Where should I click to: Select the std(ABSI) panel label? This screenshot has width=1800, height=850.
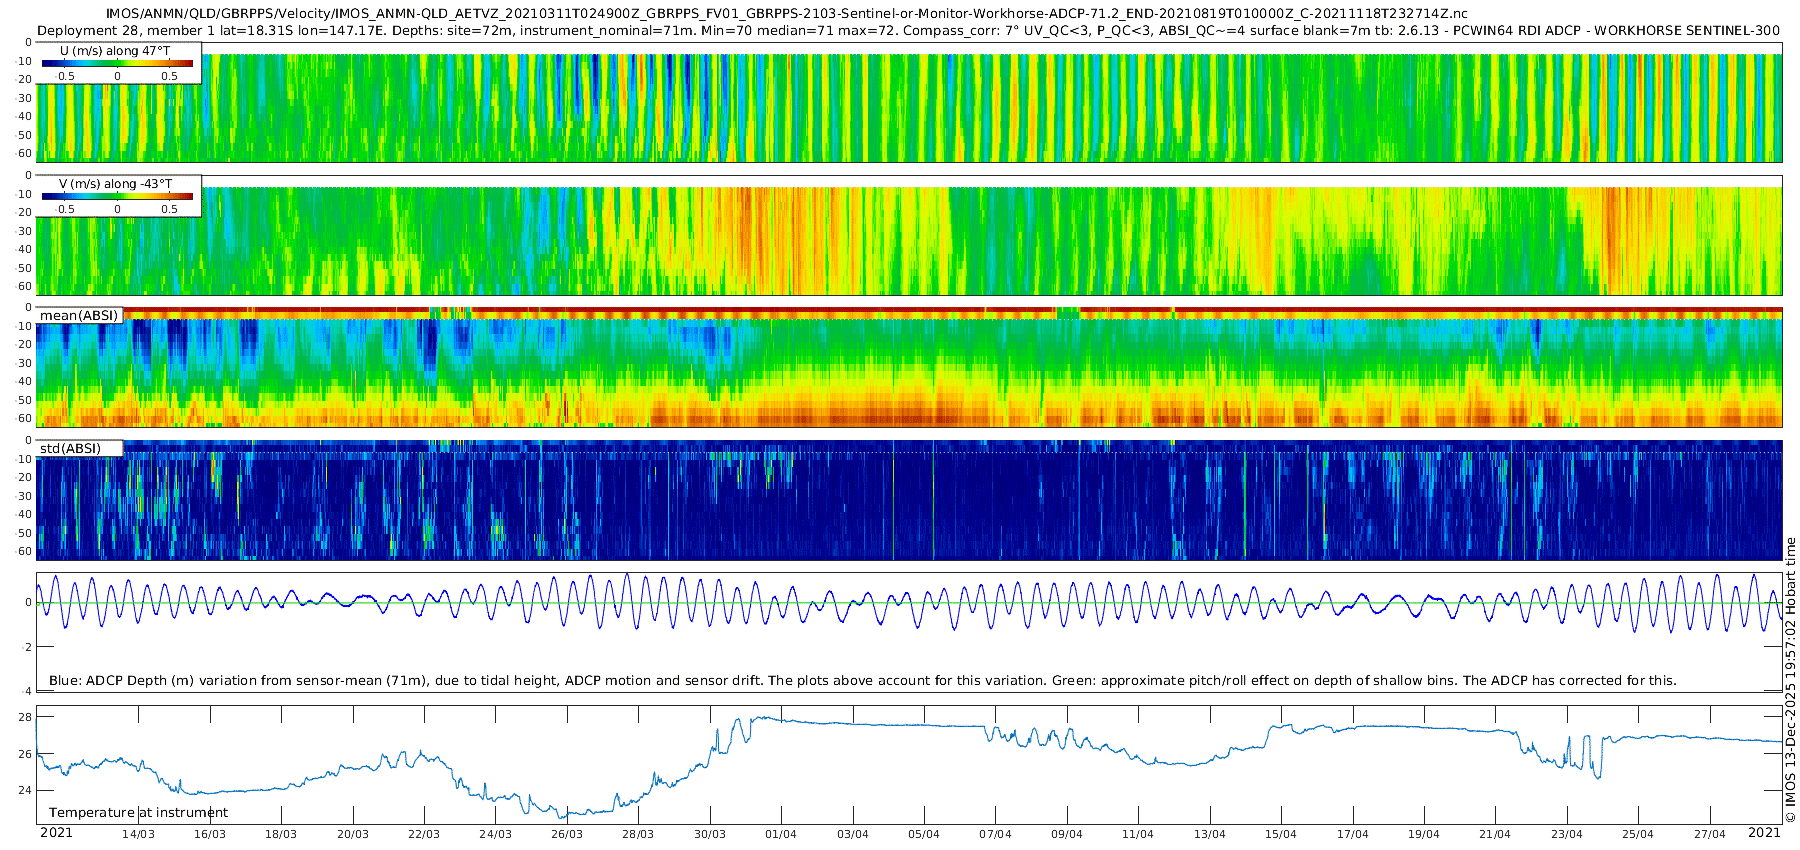click(x=70, y=448)
